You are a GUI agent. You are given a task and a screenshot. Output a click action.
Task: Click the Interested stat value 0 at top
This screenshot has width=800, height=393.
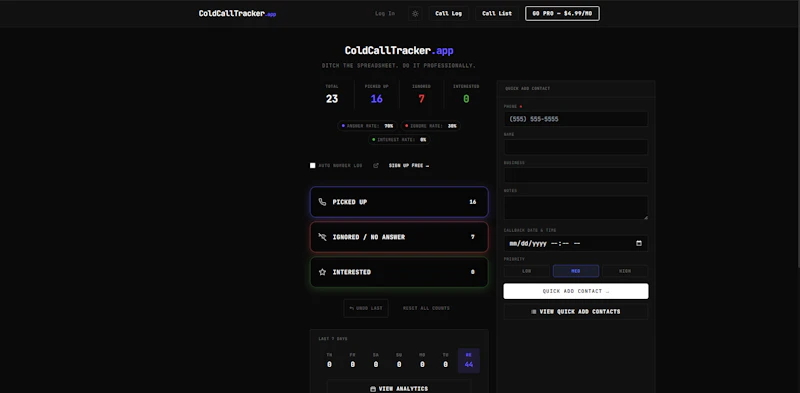pos(466,99)
